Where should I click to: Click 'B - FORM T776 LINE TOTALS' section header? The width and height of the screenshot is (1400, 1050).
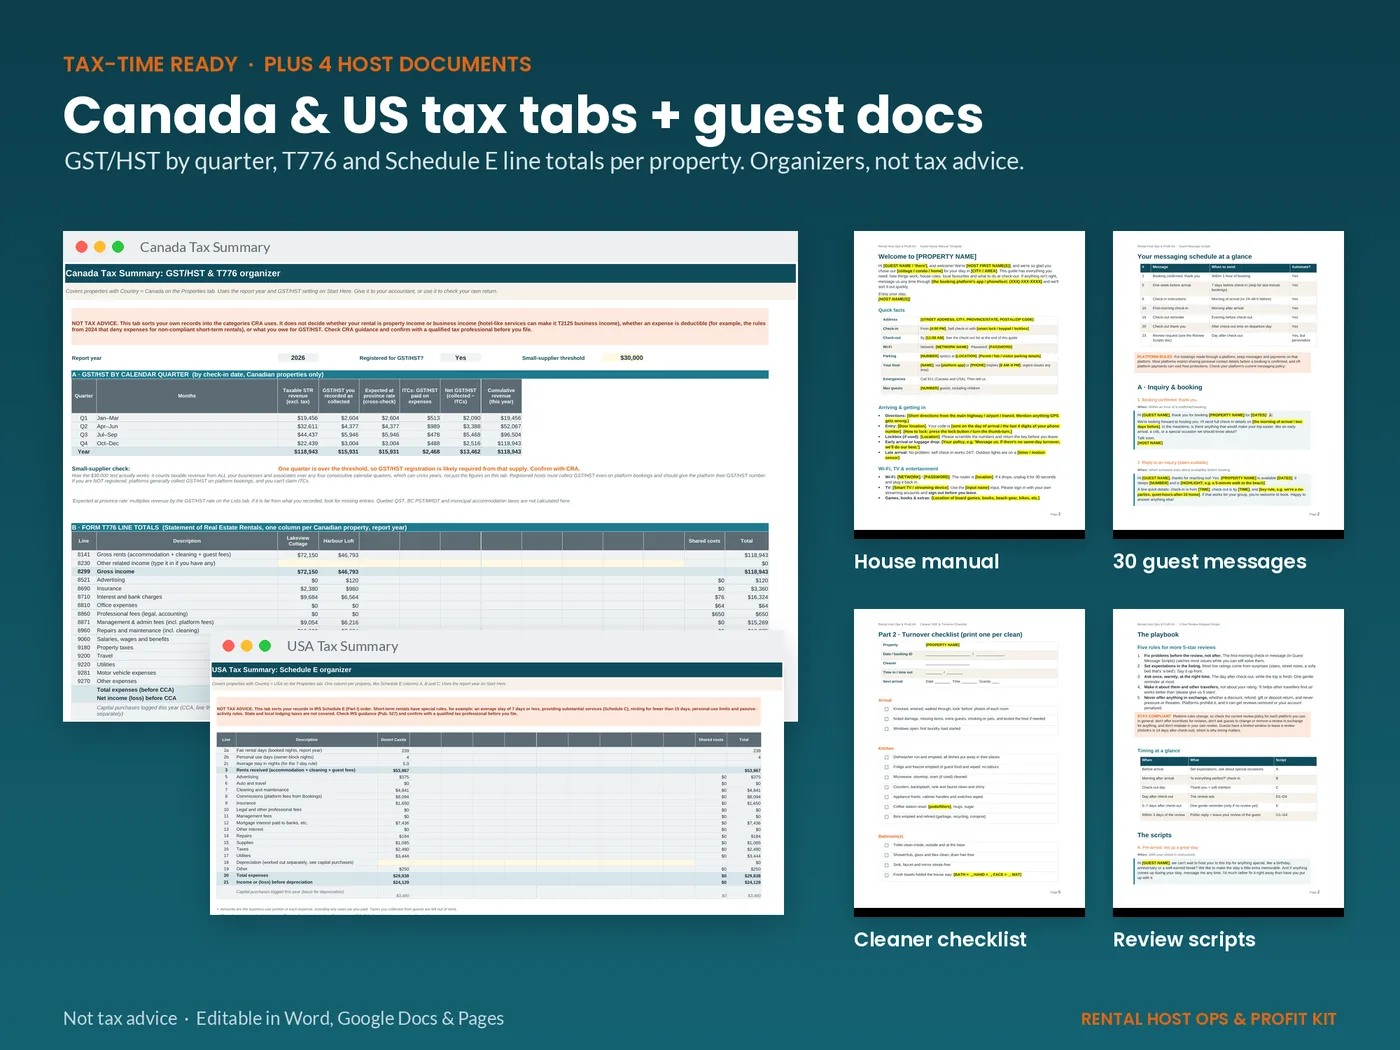[x=420, y=527]
